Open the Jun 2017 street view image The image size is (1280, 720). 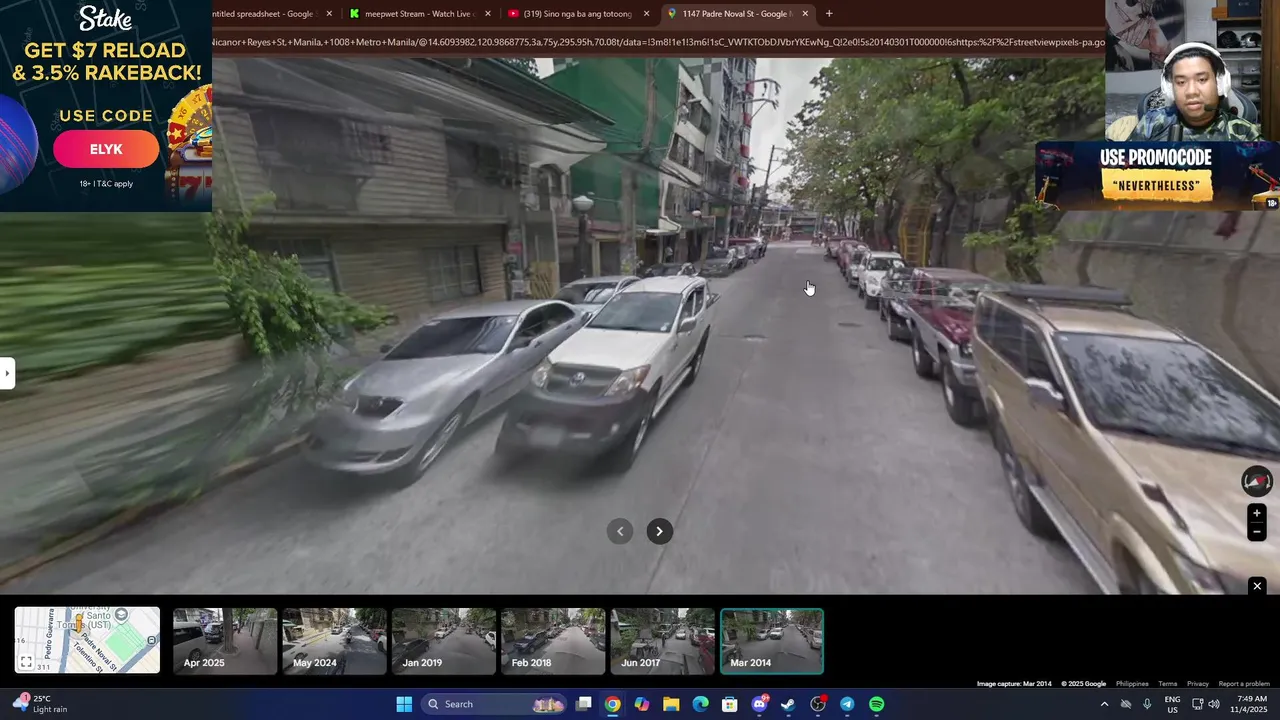(662, 641)
